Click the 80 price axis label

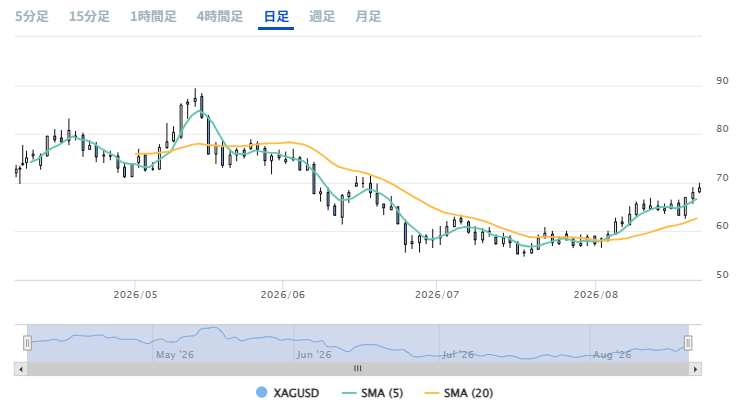[722, 129]
